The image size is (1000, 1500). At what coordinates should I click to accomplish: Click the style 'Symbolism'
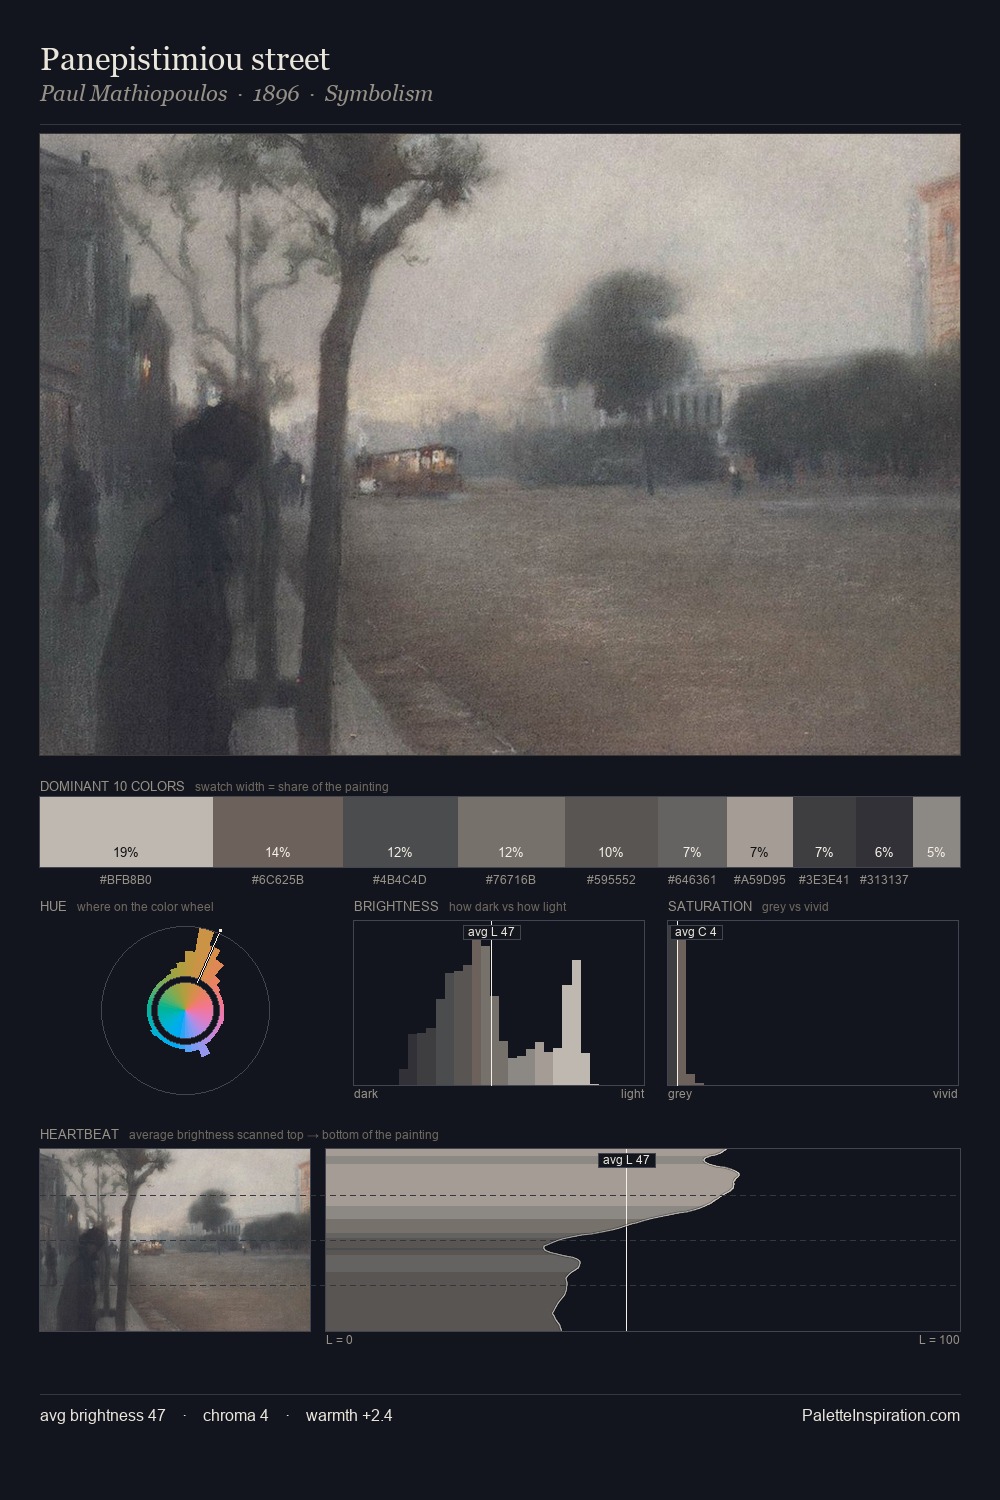(379, 94)
